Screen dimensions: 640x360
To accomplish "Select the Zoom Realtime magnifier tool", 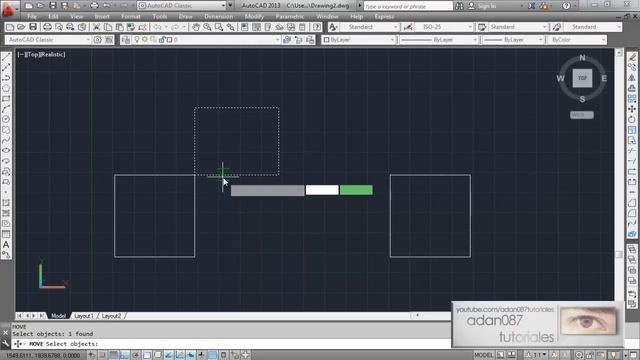I will pyautogui.click(x=207, y=27).
